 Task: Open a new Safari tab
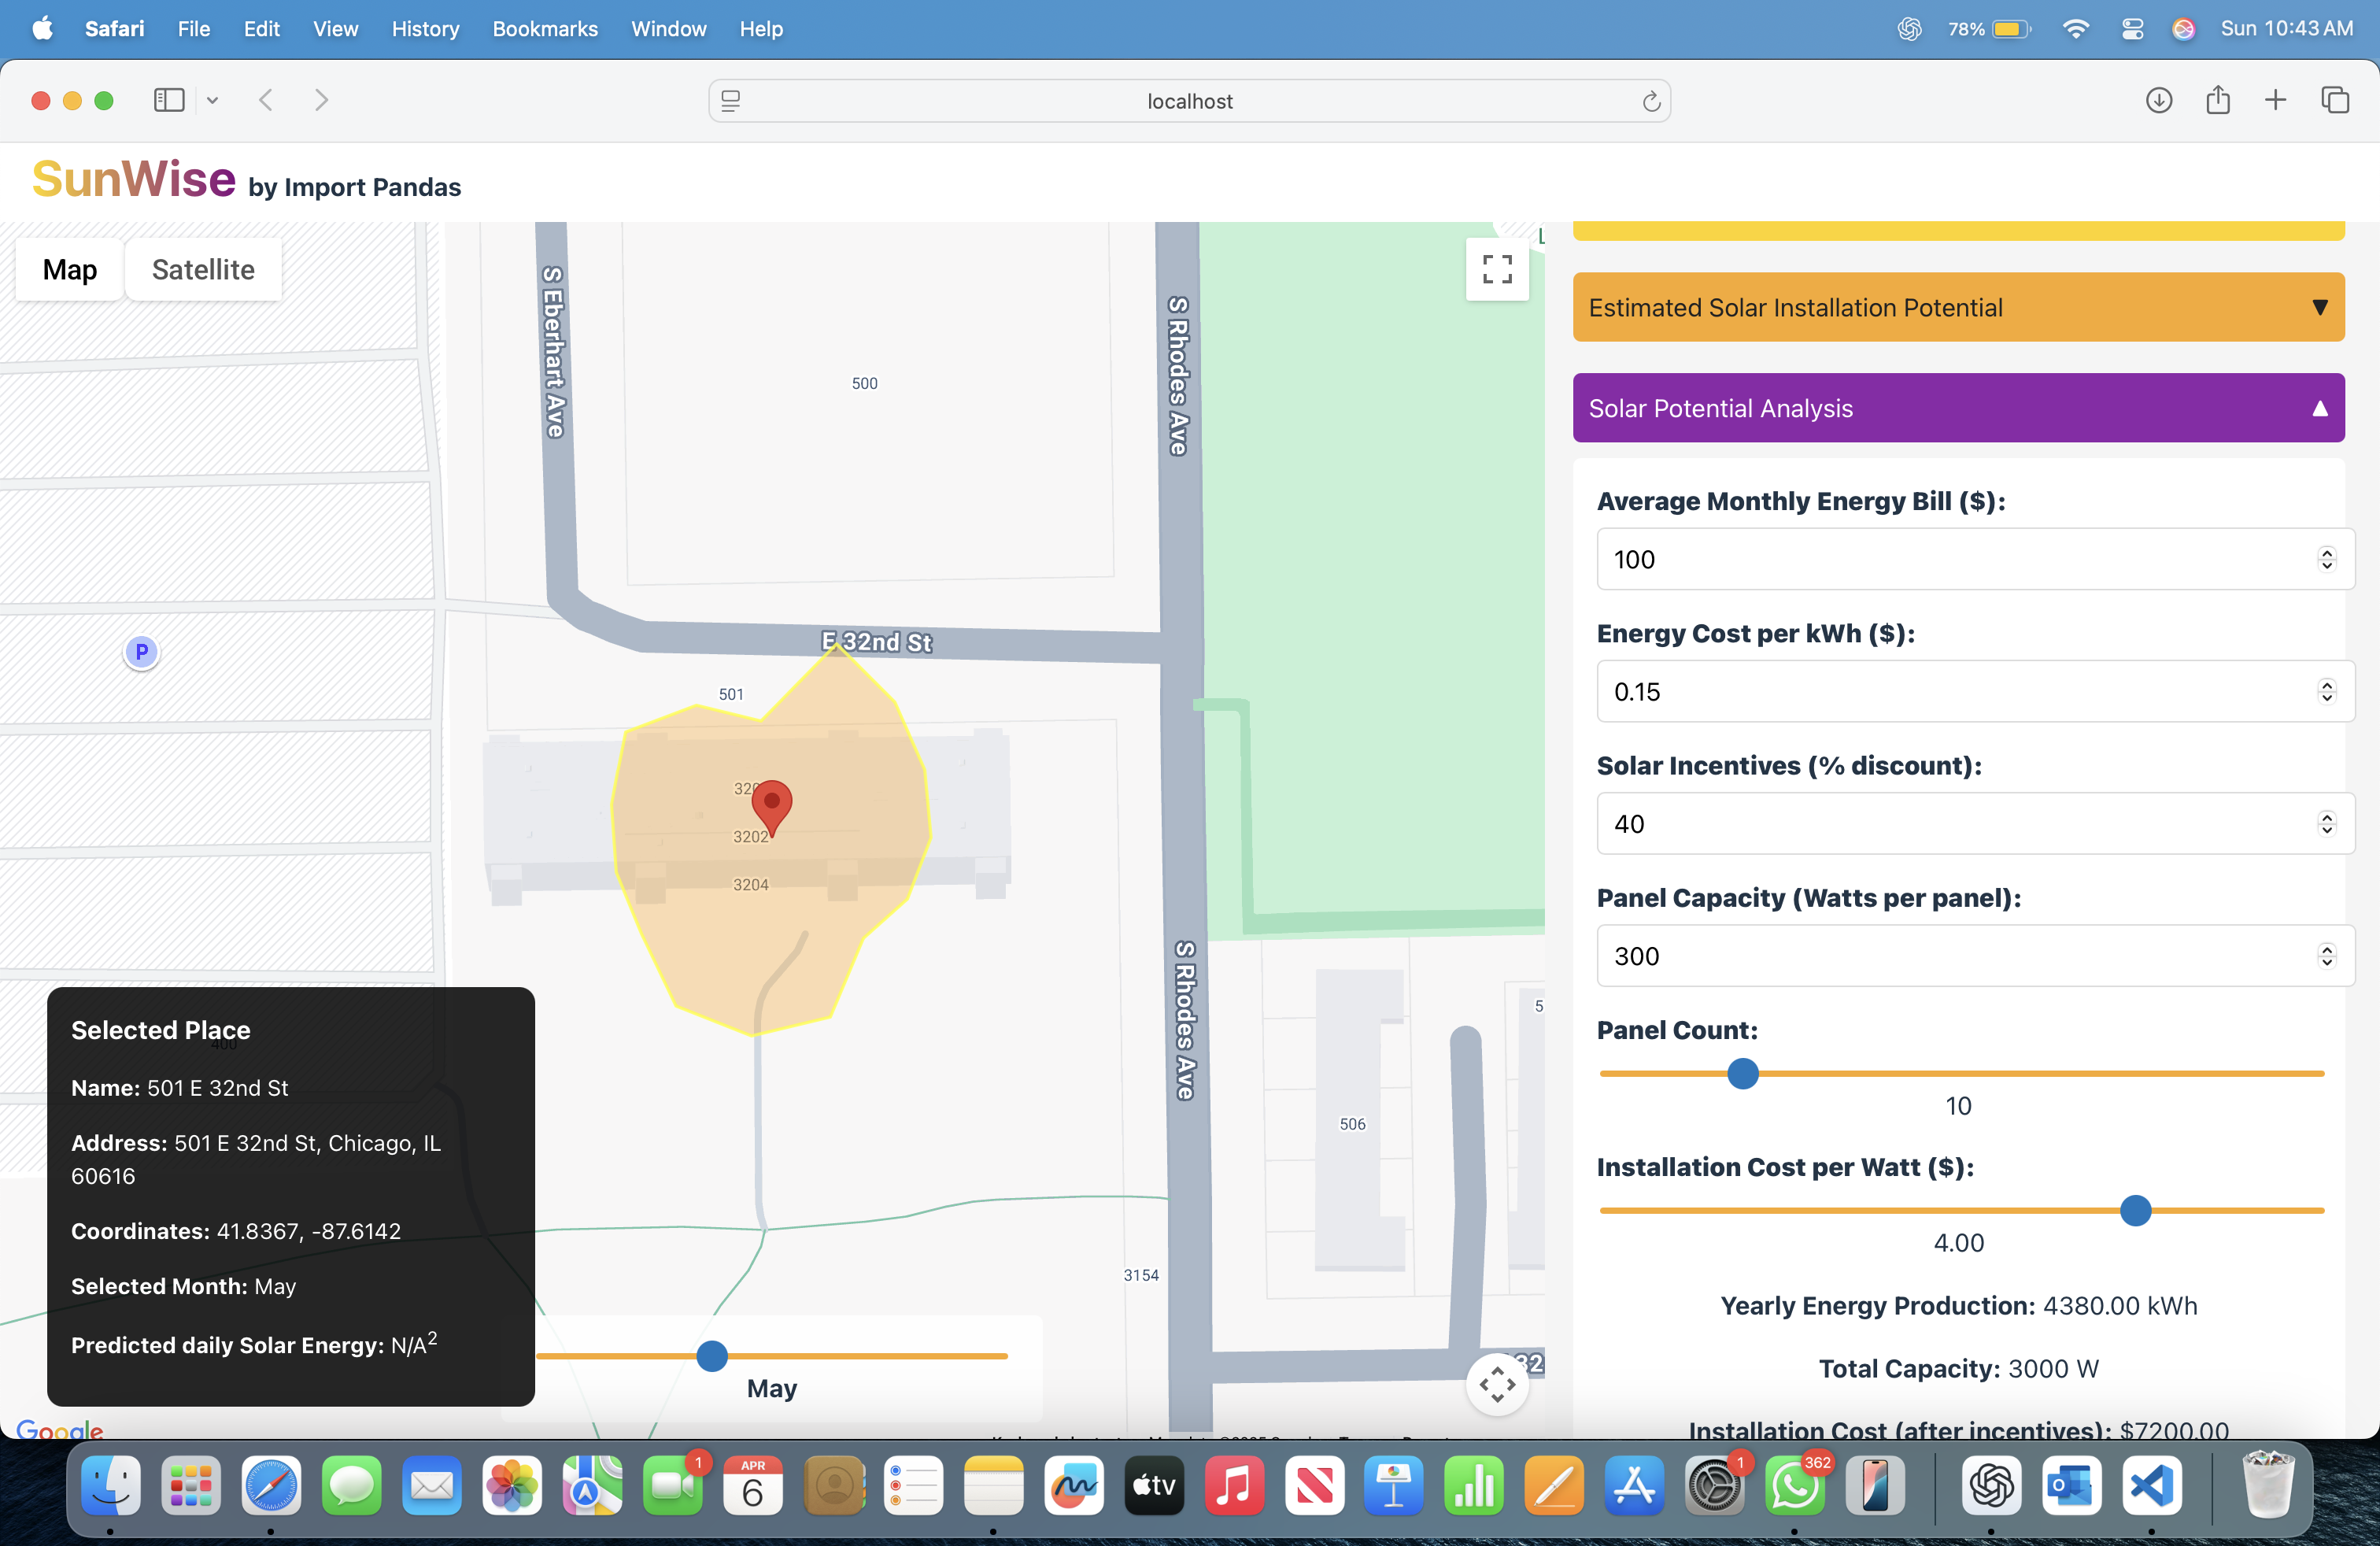[2275, 100]
